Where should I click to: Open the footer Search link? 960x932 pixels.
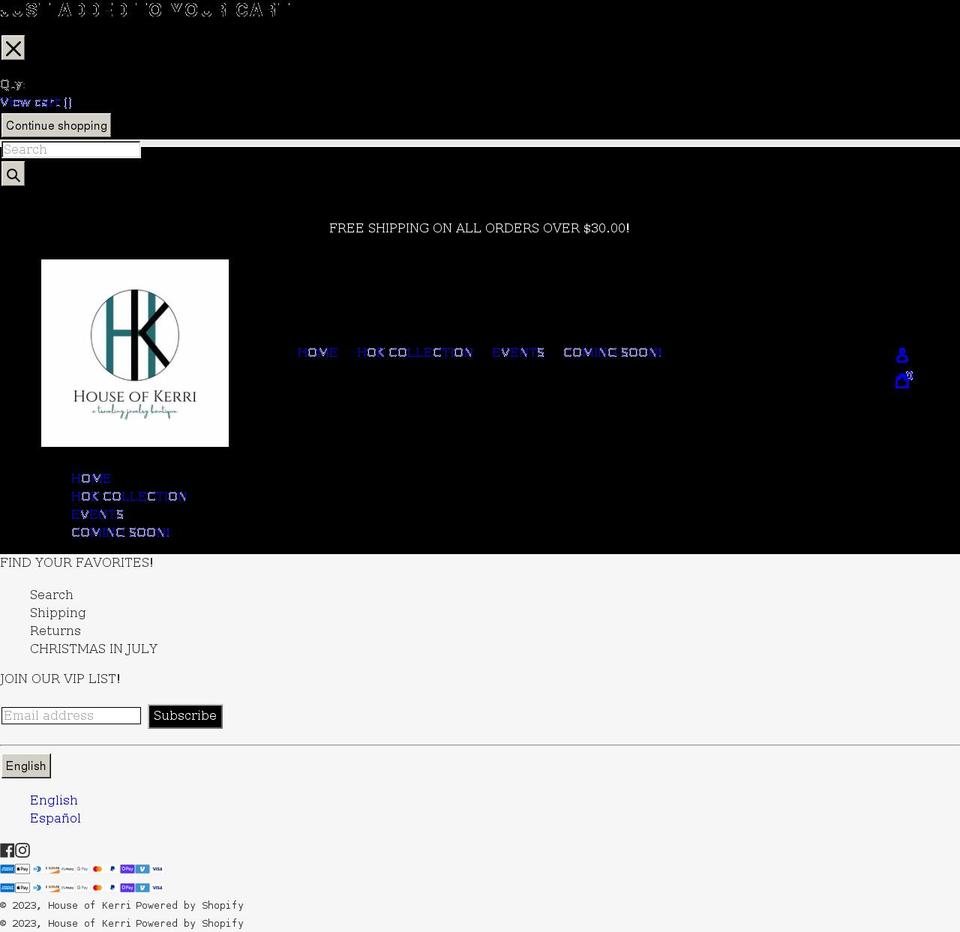point(51,595)
